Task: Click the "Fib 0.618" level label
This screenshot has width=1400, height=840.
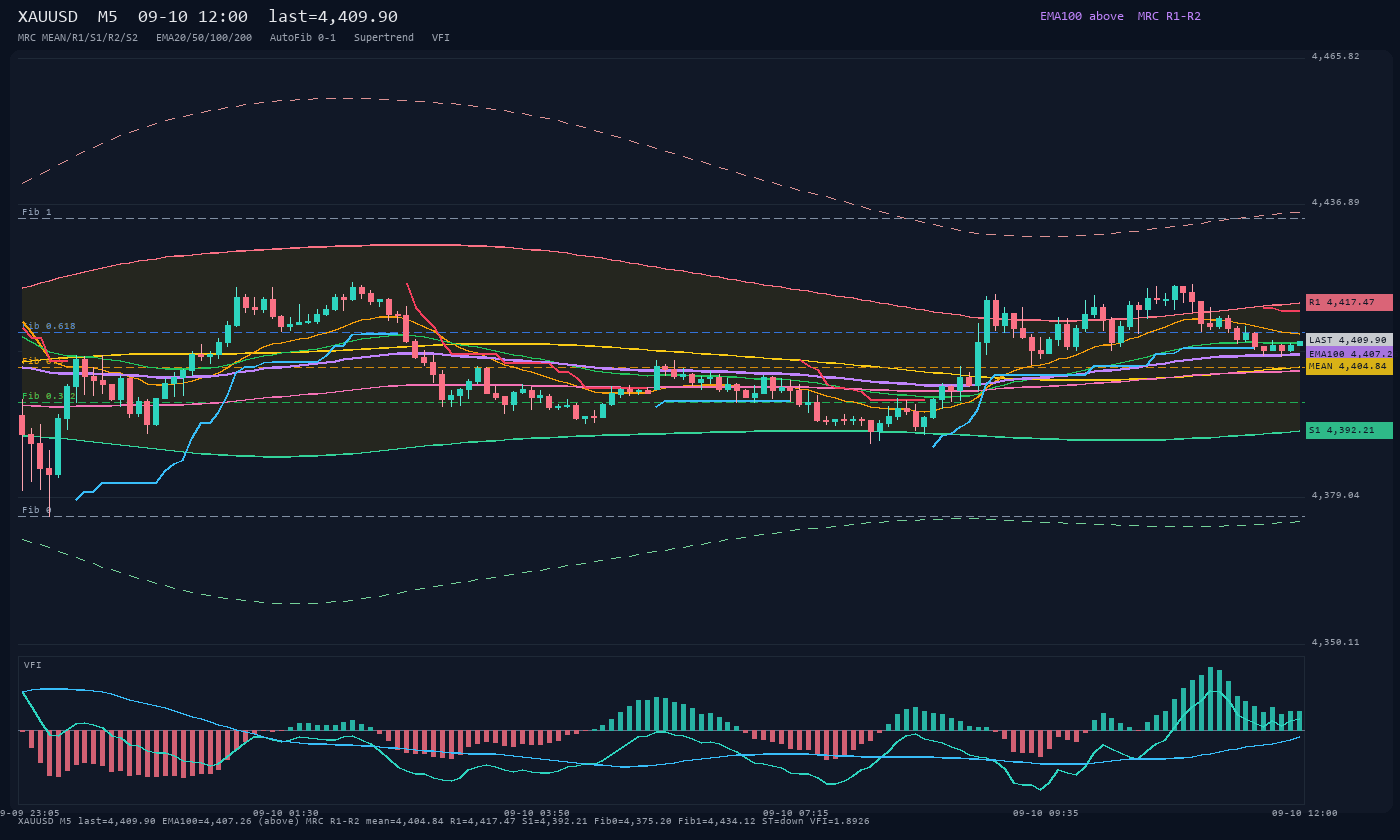Action: pos(49,326)
